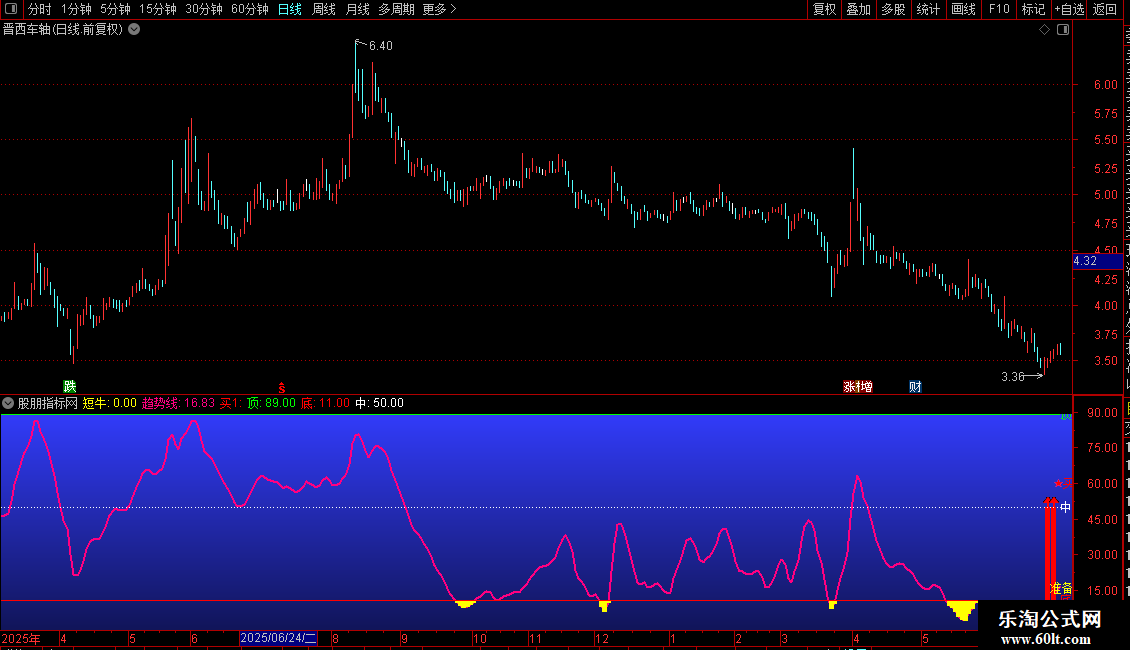Click the 3.36 low price label
This screenshot has height=650, width=1130.
tap(1013, 377)
